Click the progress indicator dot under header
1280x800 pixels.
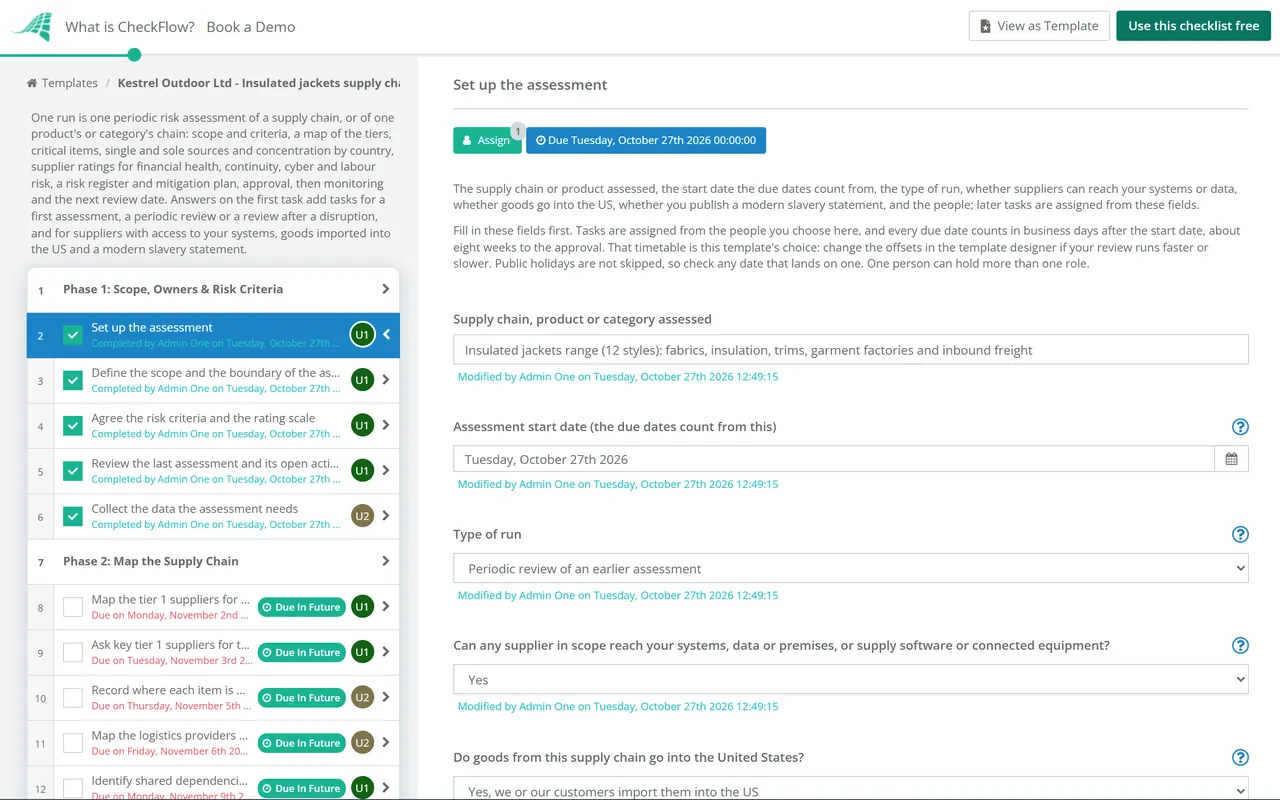134,55
